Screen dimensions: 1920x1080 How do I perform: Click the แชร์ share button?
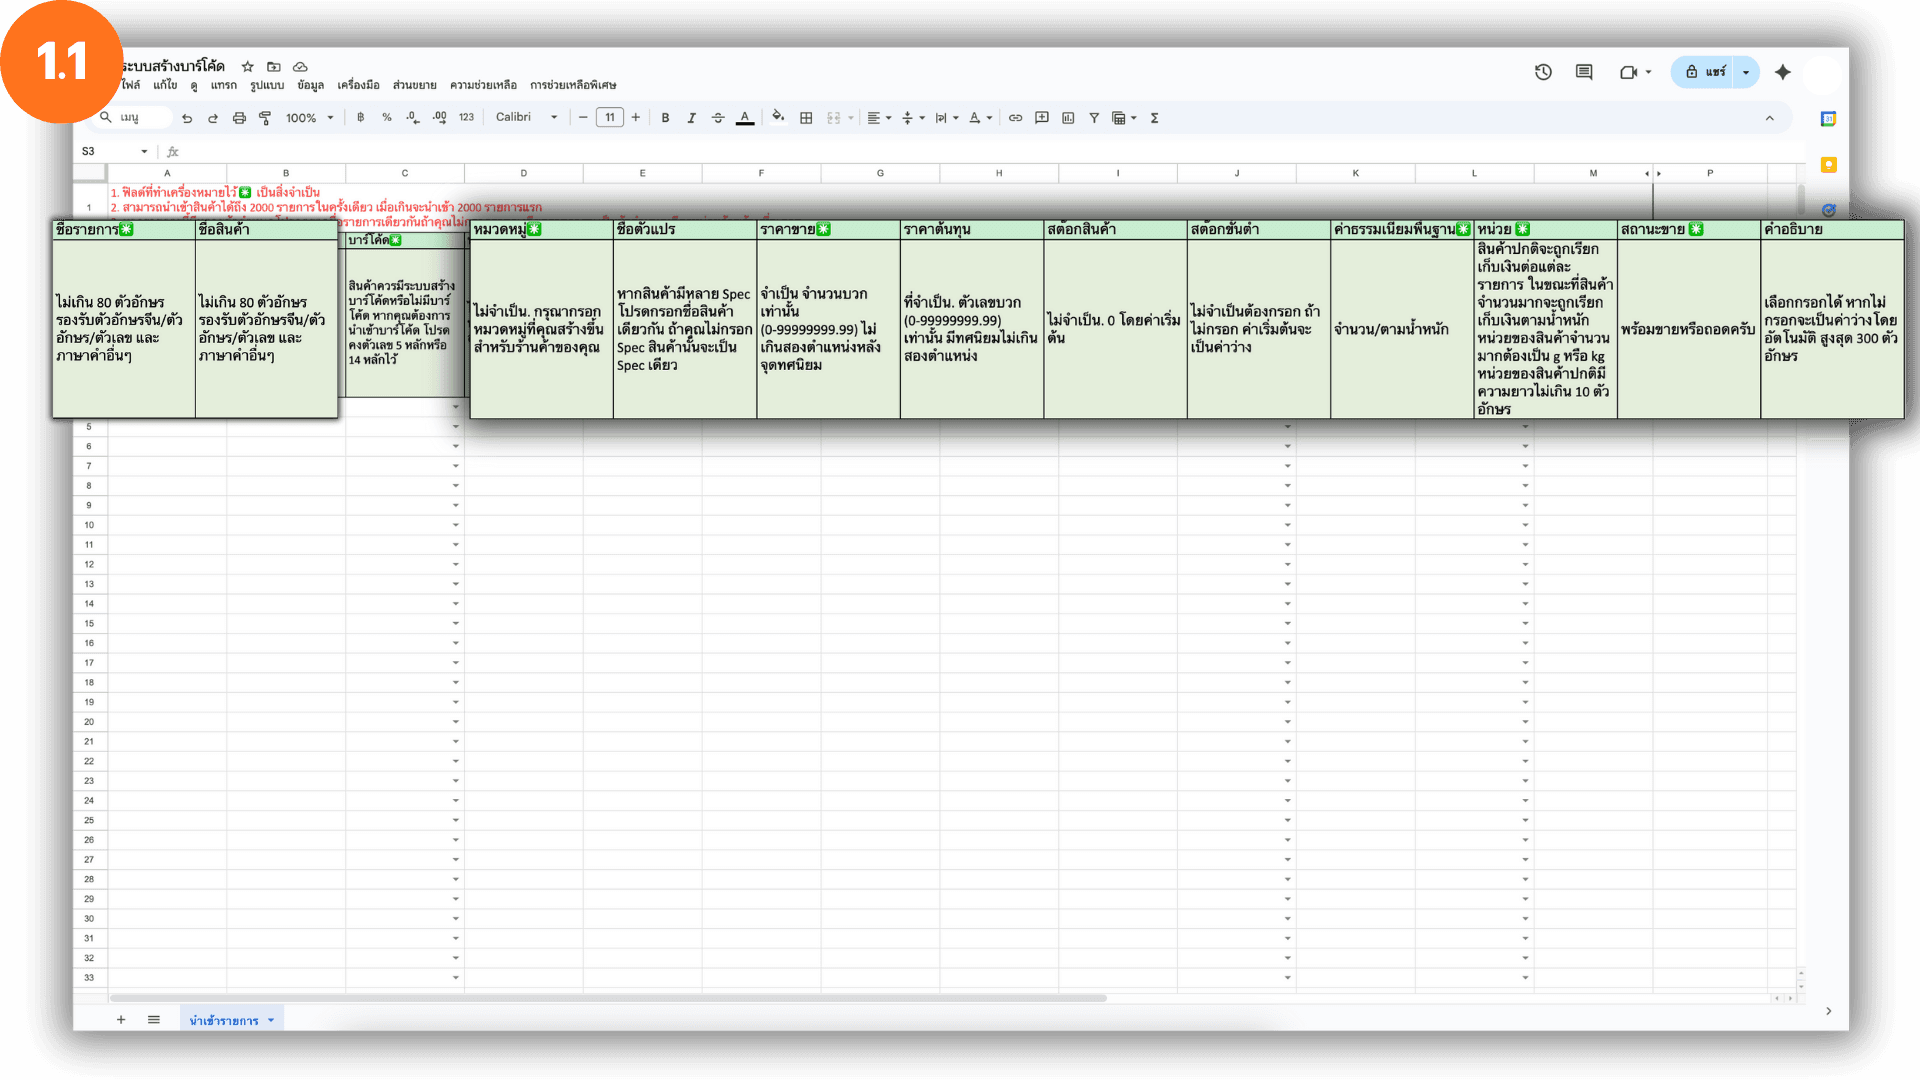(1706, 72)
